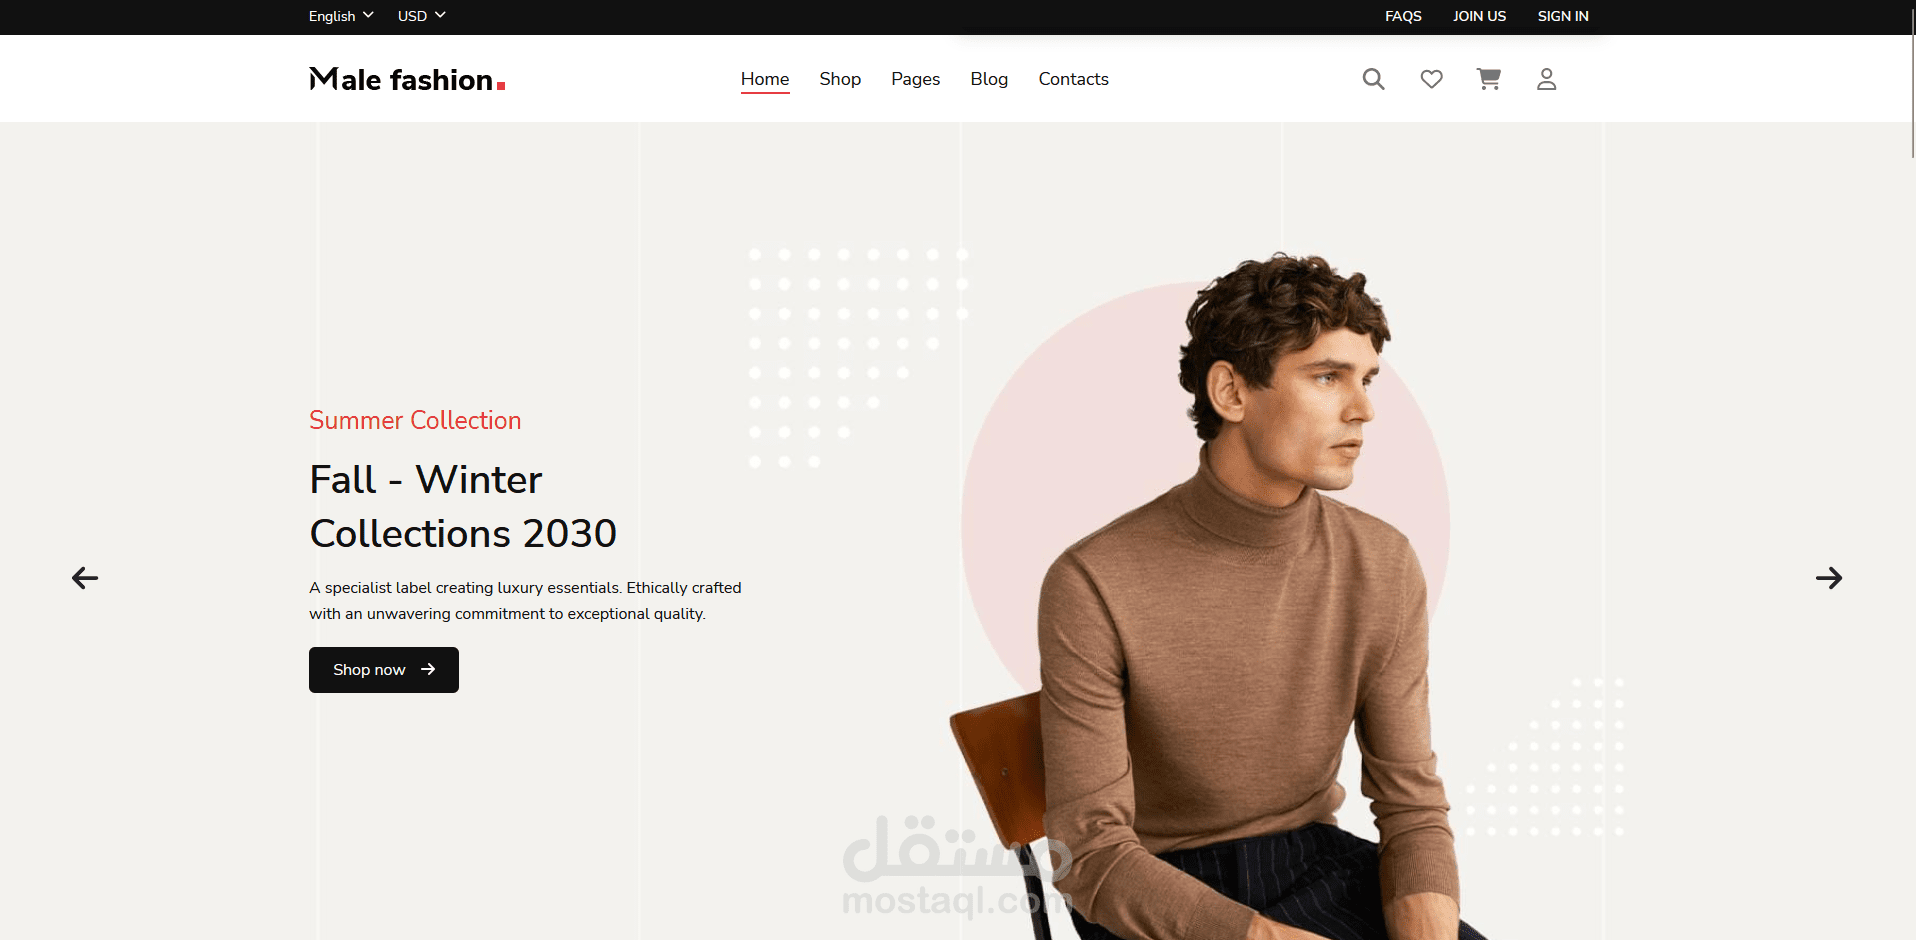Open the Blog menu item
The width and height of the screenshot is (1916, 940).
tap(989, 79)
